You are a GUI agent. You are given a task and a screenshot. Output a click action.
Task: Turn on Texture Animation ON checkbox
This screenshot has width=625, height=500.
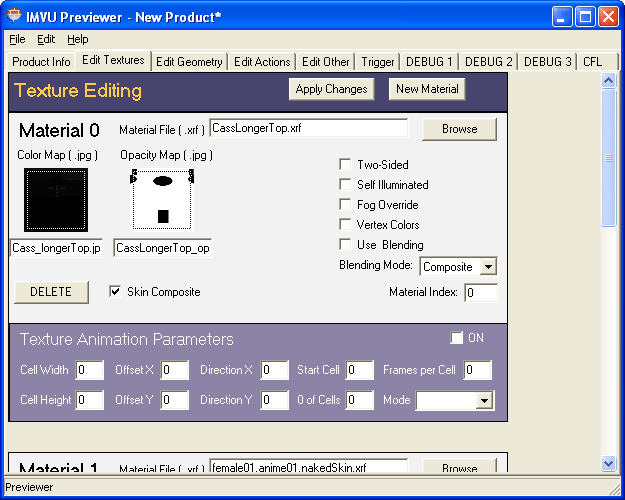[x=457, y=338]
